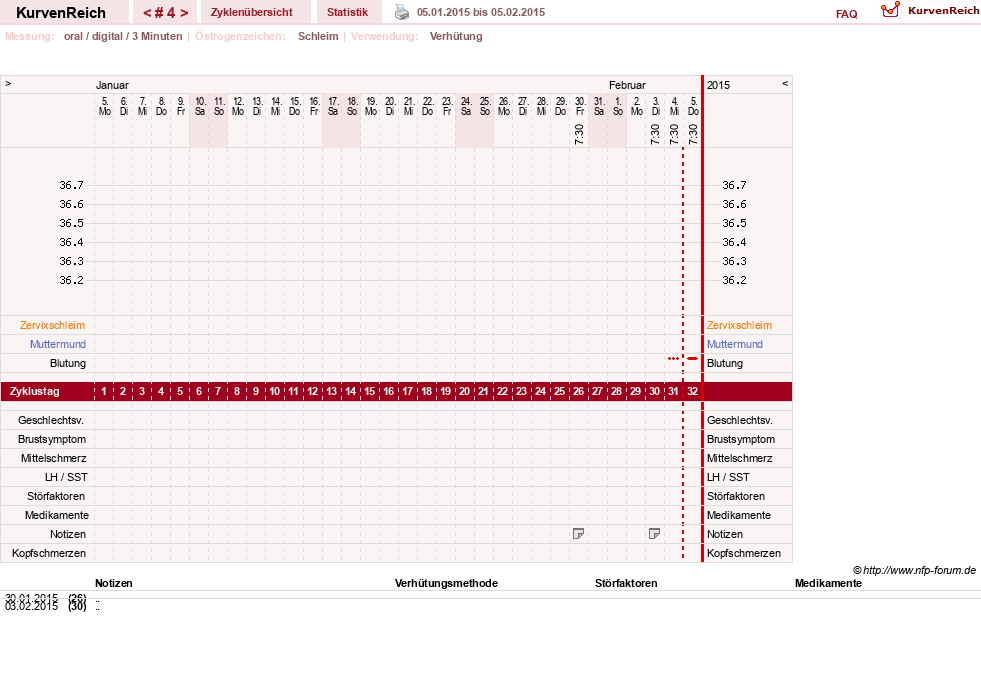Open the FAQ link

click(x=846, y=14)
